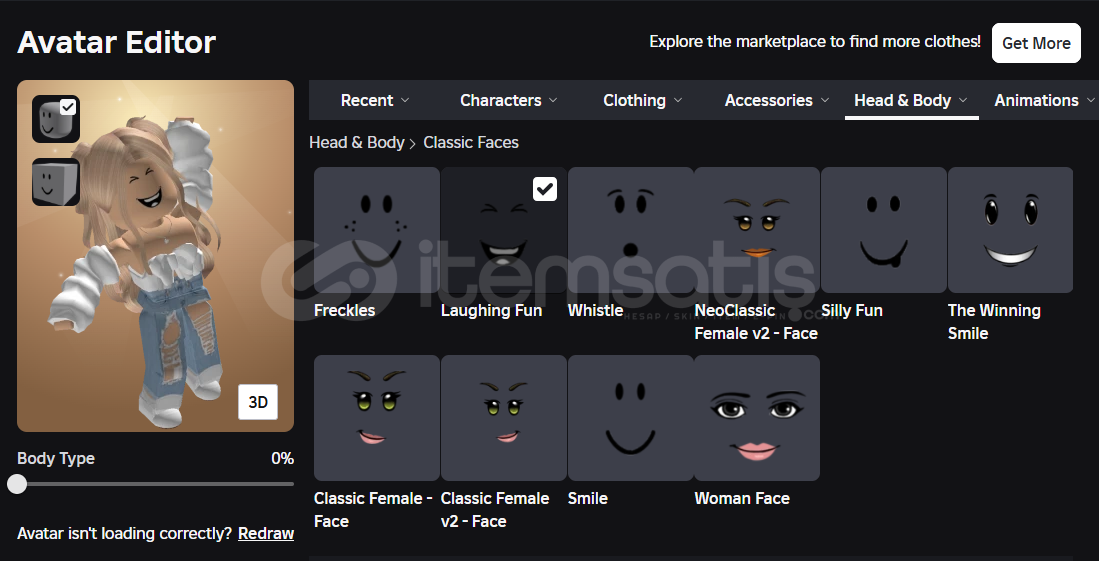The height and width of the screenshot is (561, 1099).
Task: Click the avatar preview image
Action: tap(156, 255)
